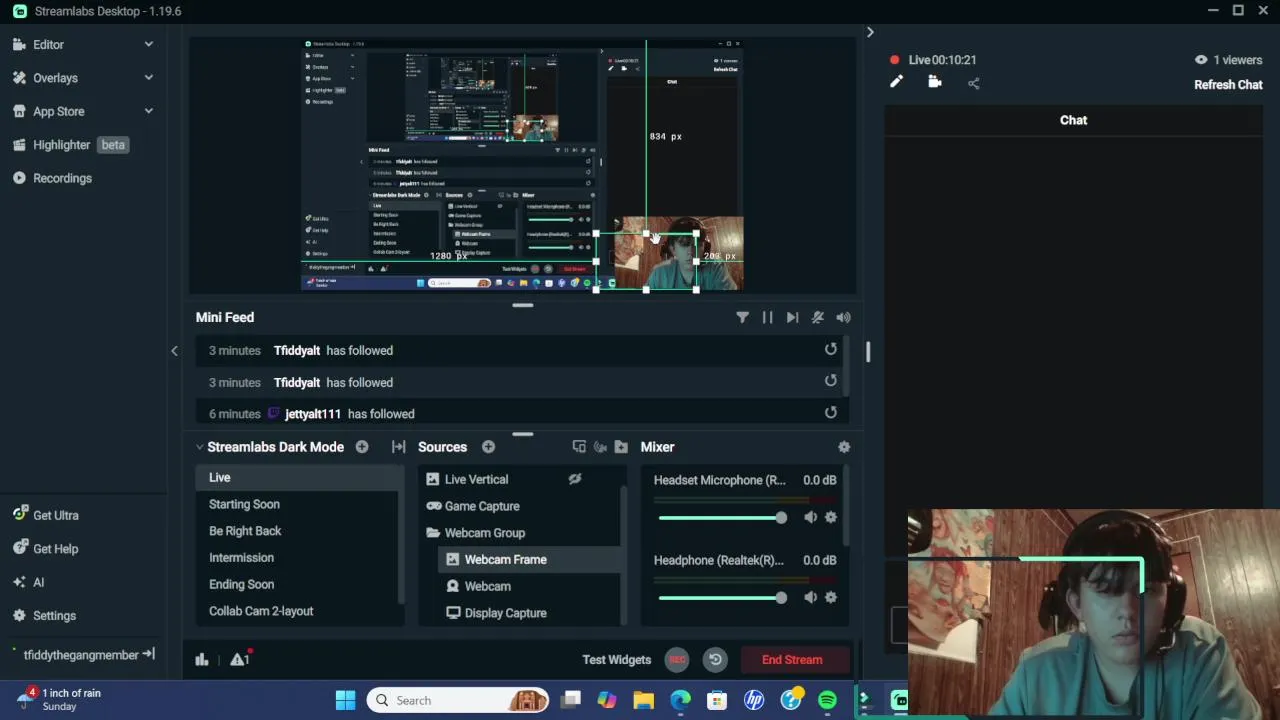Edit stream info with the pencil icon
The image size is (1280, 720).
(x=896, y=83)
